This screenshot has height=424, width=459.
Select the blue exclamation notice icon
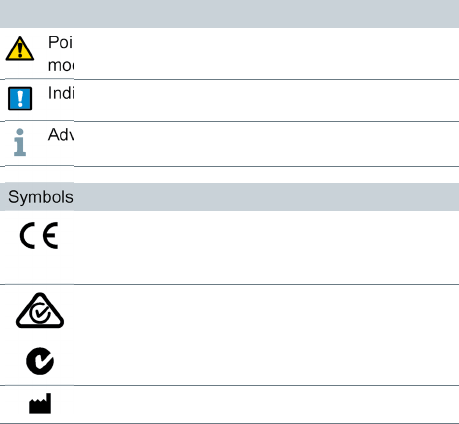coord(20,98)
